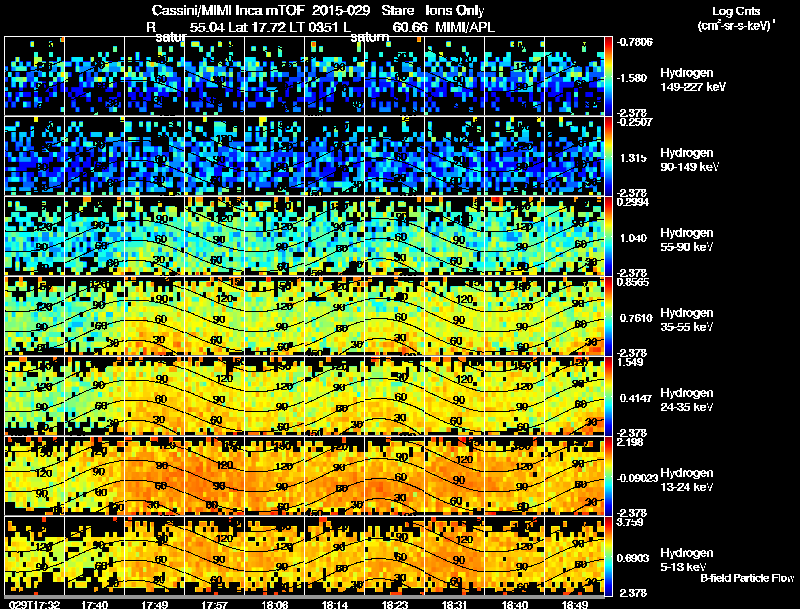
Task: Click the '18:14' time axis label
Action: (335, 604)
